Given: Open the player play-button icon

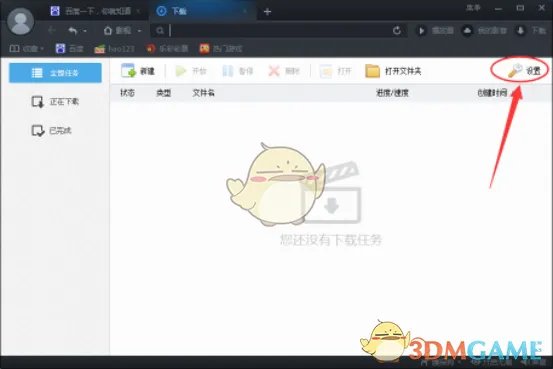Looking at the screenshot, I should tap(421, 31).
